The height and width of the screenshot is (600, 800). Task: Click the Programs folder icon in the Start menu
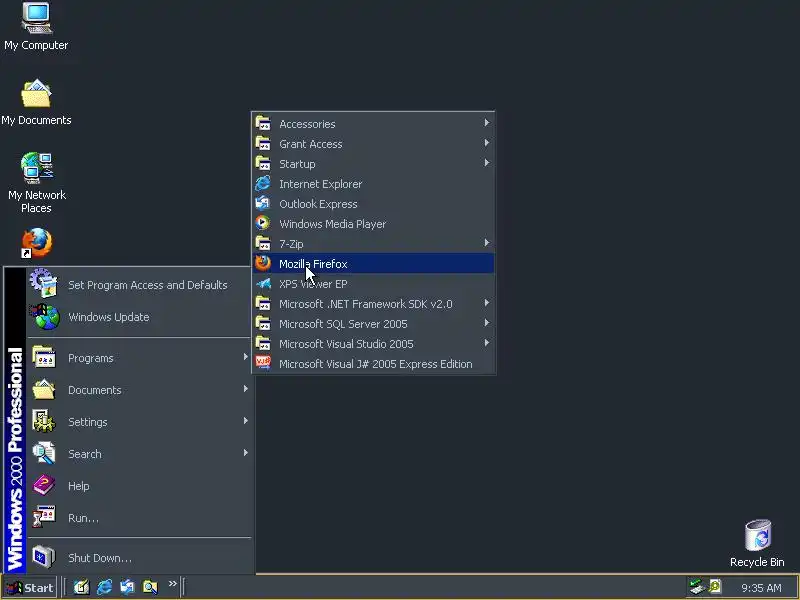(x=44, y=357)
